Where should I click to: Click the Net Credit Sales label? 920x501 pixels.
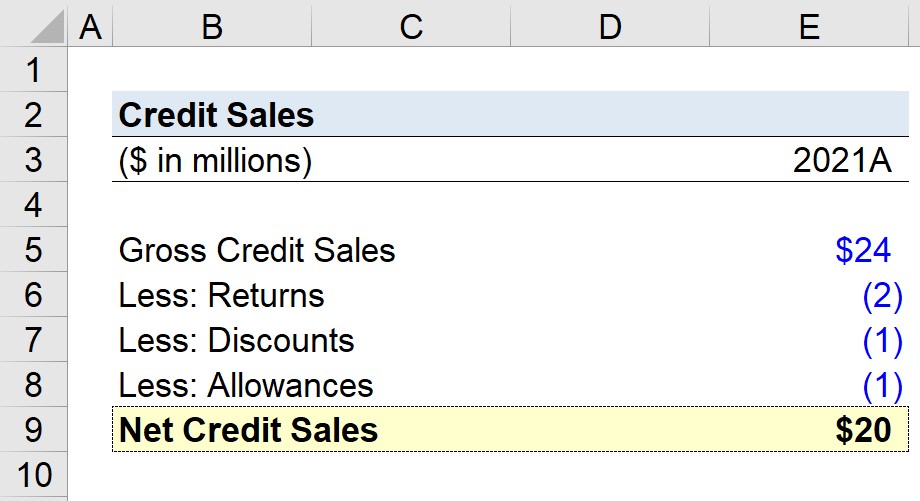248,430
